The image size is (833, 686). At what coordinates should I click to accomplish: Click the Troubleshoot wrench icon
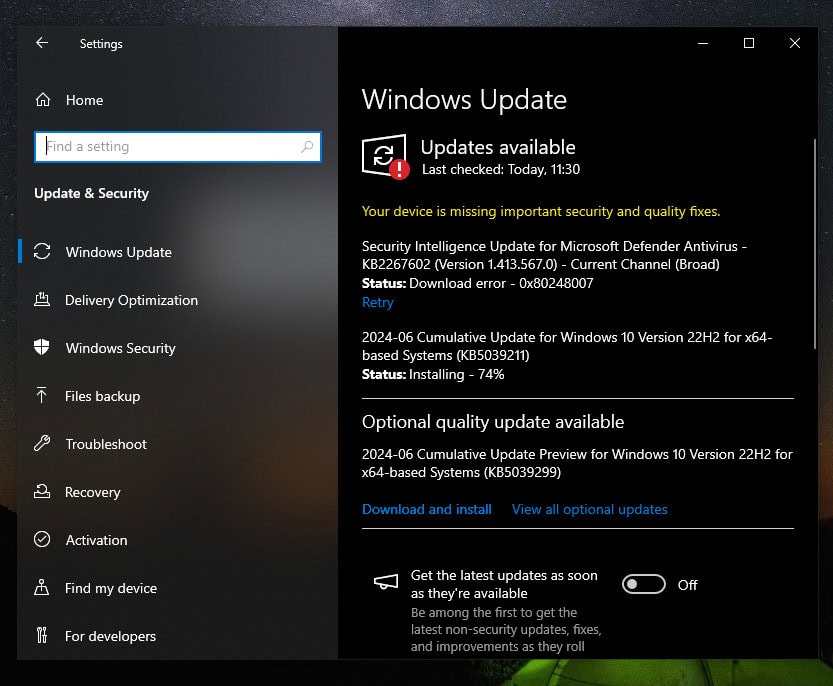tap(42, 443)
